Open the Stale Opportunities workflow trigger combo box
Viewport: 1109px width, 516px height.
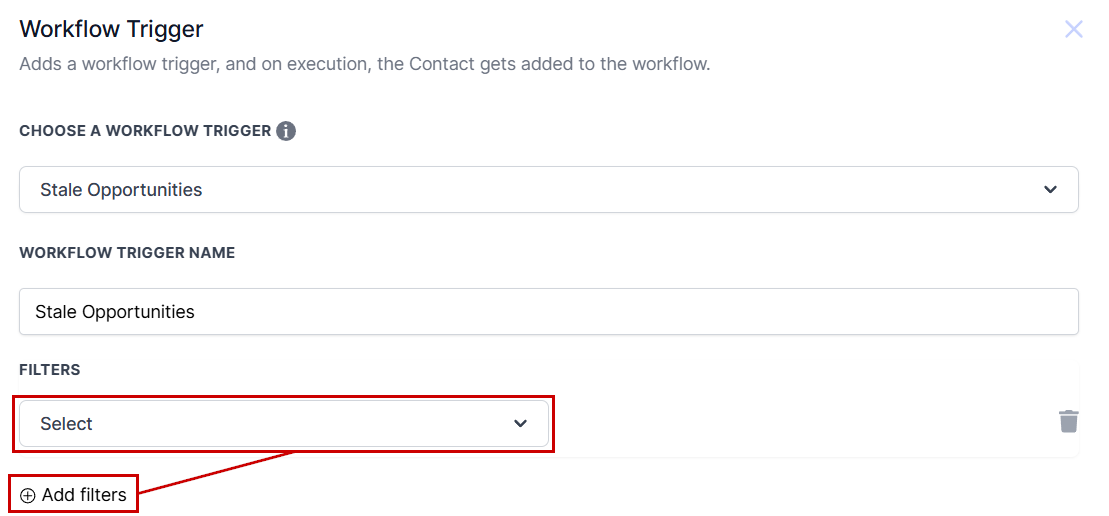click(x=549, y=189)
